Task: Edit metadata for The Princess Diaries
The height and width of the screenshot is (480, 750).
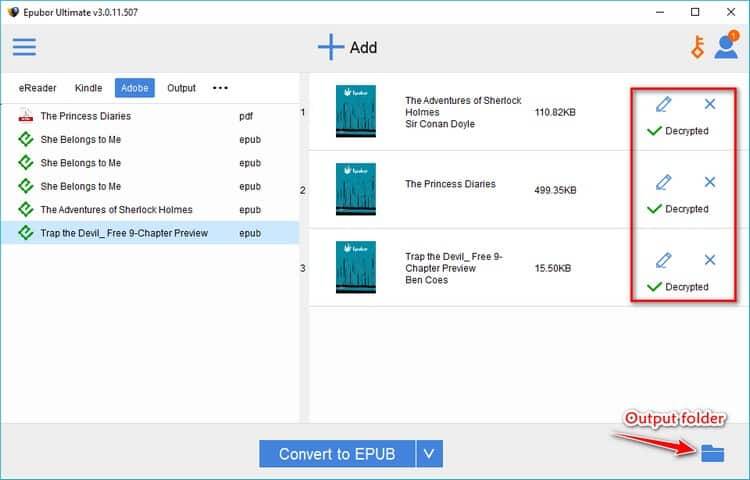Action: point(663,182)
